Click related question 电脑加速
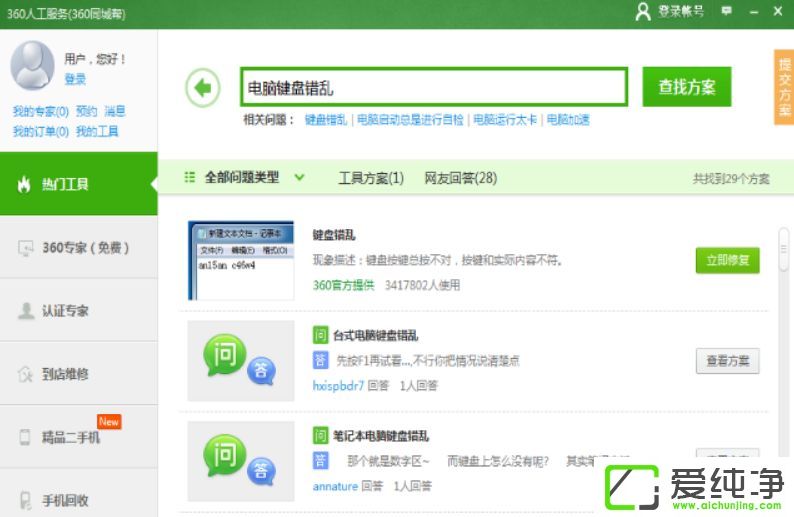794x517 pixels. pyautogui.click(x=568, y=120)
